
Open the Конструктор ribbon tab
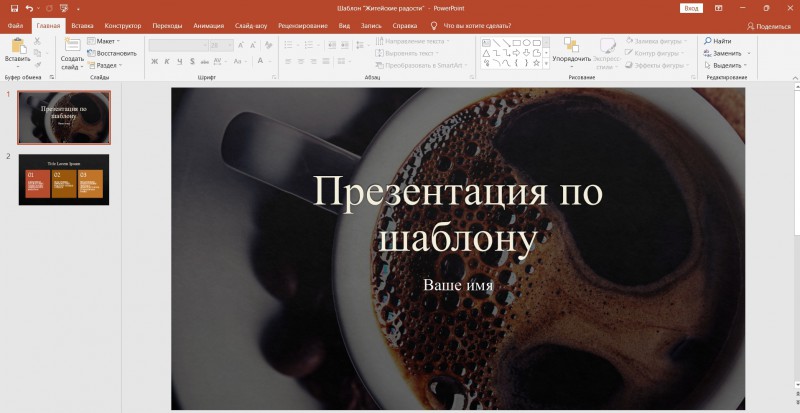click(123, 26)
